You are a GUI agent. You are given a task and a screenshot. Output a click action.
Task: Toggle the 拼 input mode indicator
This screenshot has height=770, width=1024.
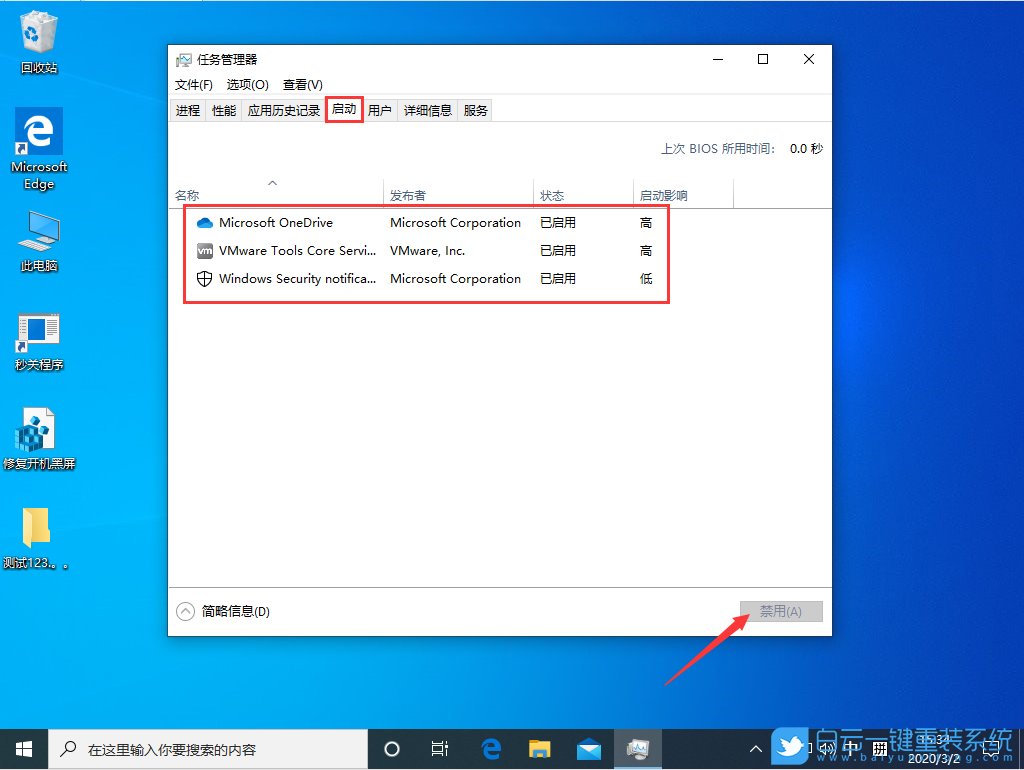pos(879,748)
